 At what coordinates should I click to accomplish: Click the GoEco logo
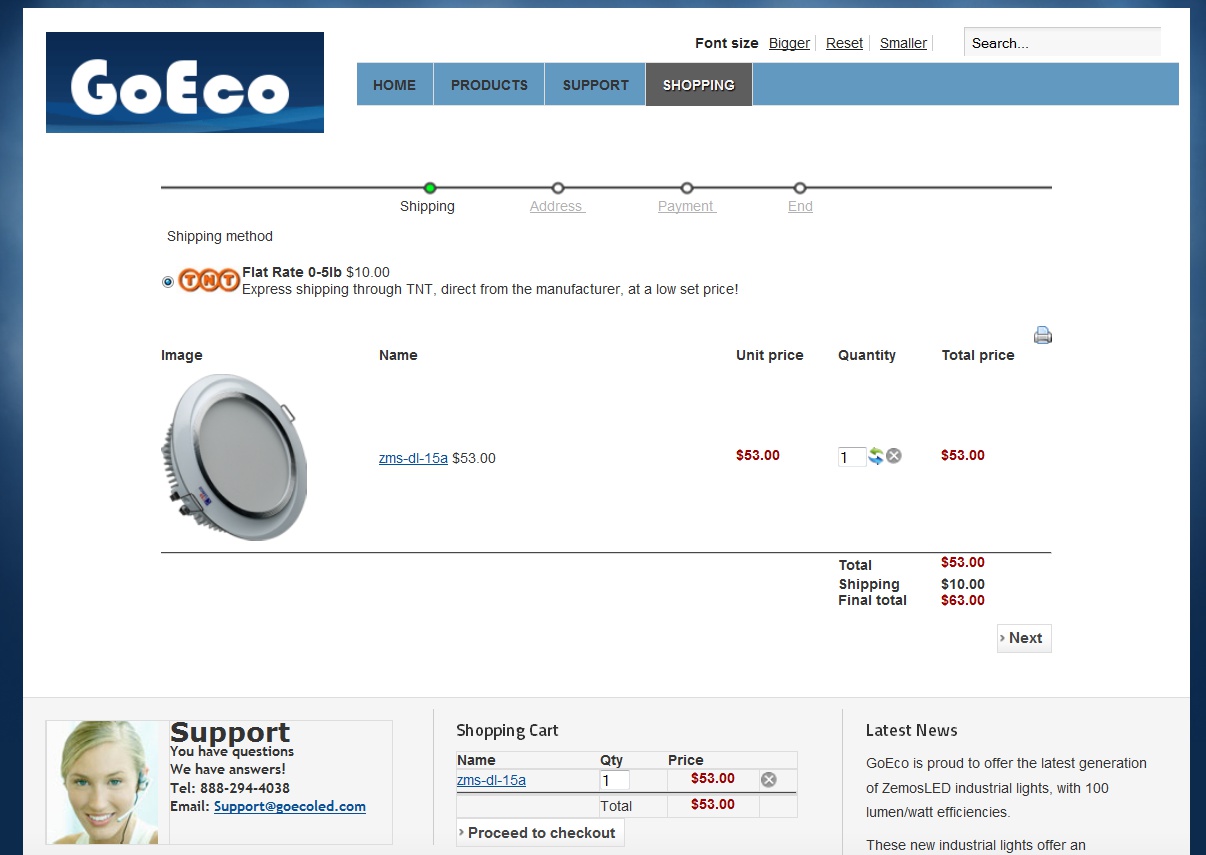coord(185,83)
